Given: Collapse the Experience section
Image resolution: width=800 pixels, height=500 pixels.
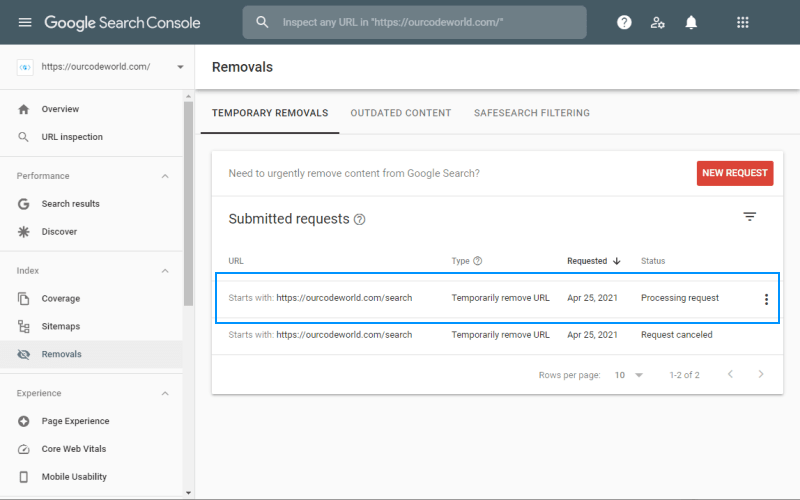Looking at the screenshot, I should pyautogui.click(x=166, y=393).
